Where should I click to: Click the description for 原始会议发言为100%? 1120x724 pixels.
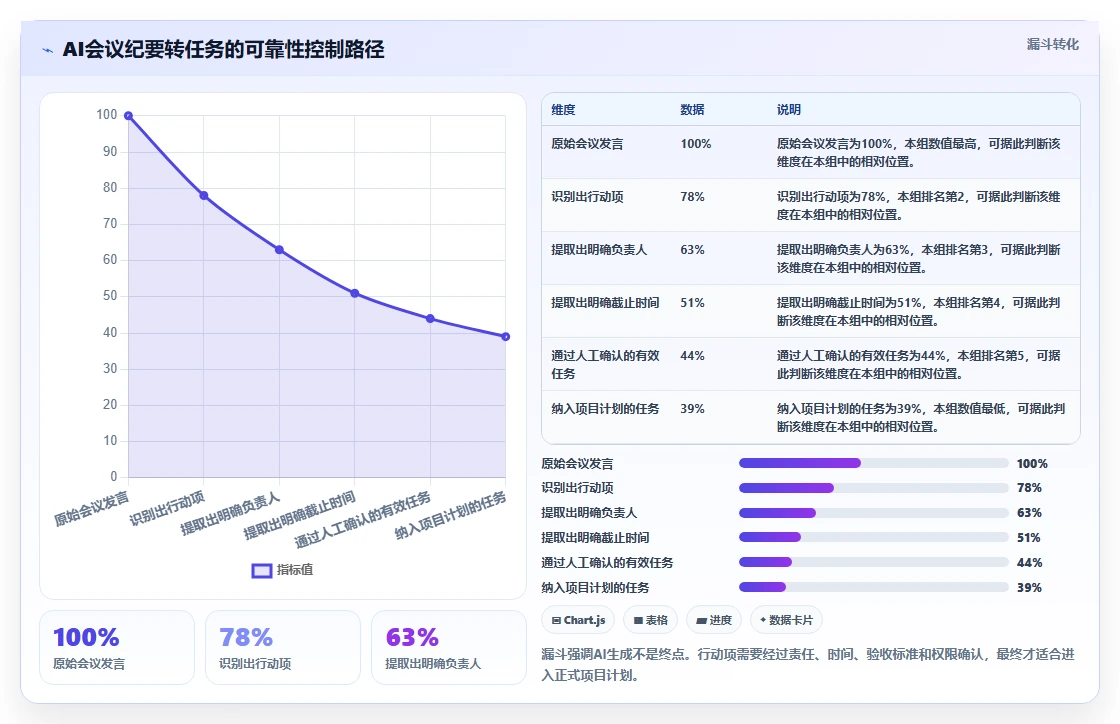[x=919, y=153]
